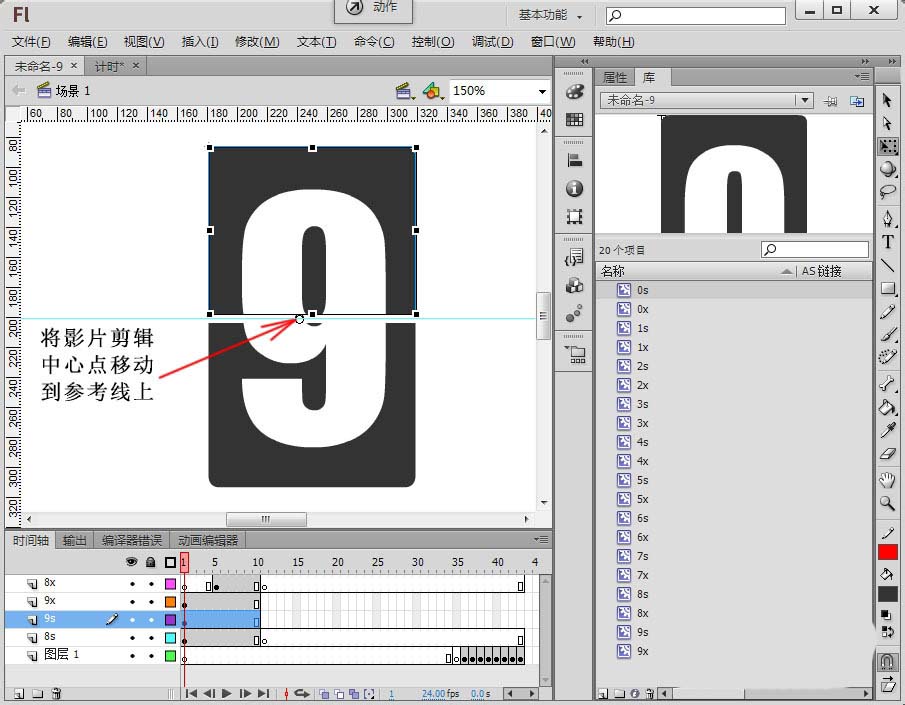The width and height of the screenshot is (905, 705).
Task: Open the library document 未命名-9 dropdown
Action: pos(805,100)
